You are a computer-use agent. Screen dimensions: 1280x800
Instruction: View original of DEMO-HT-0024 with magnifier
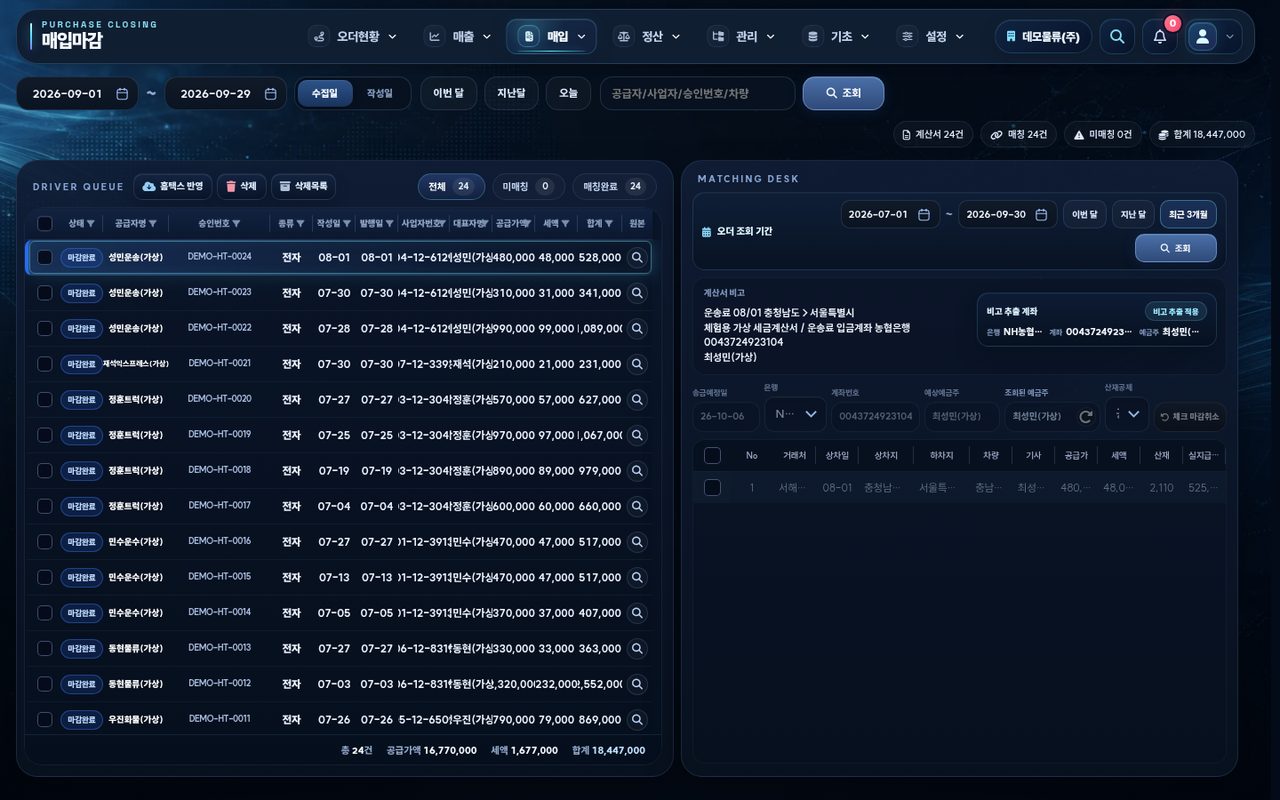coord(636,258)
